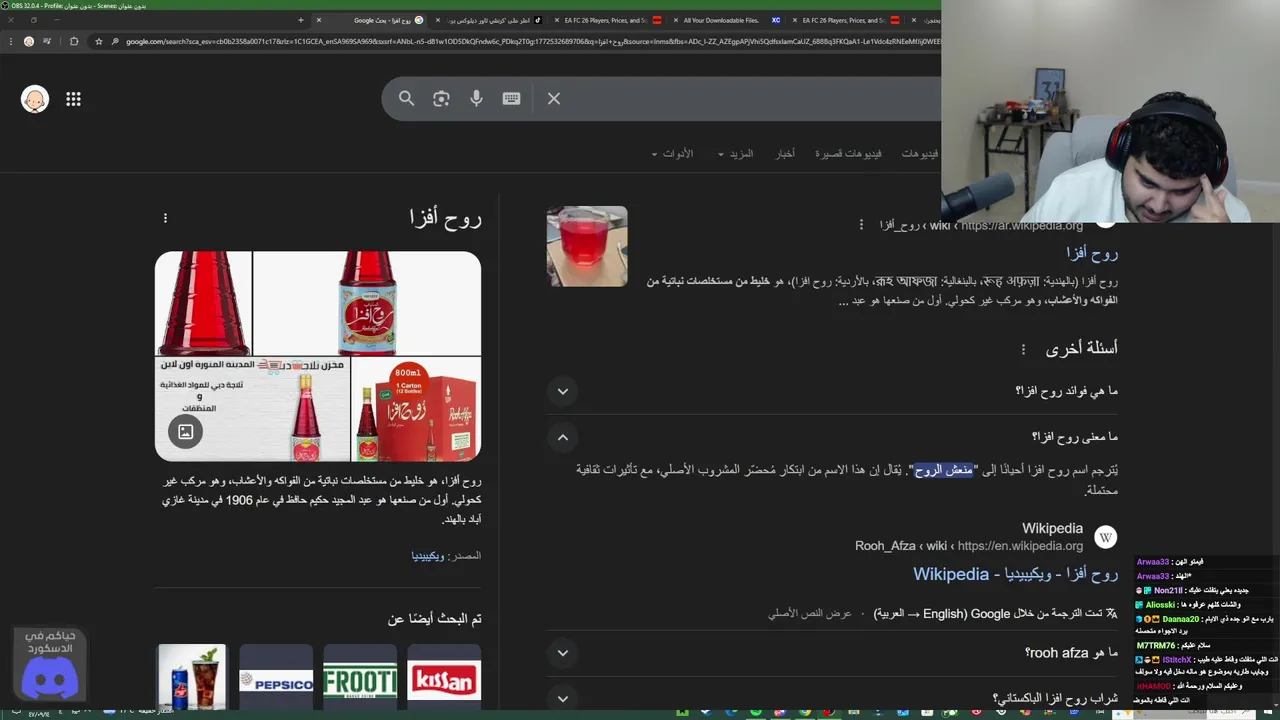
Task: Expand question ما هي فوائد روح افزا
Action: pyautogui.click(x=563, y=391)
